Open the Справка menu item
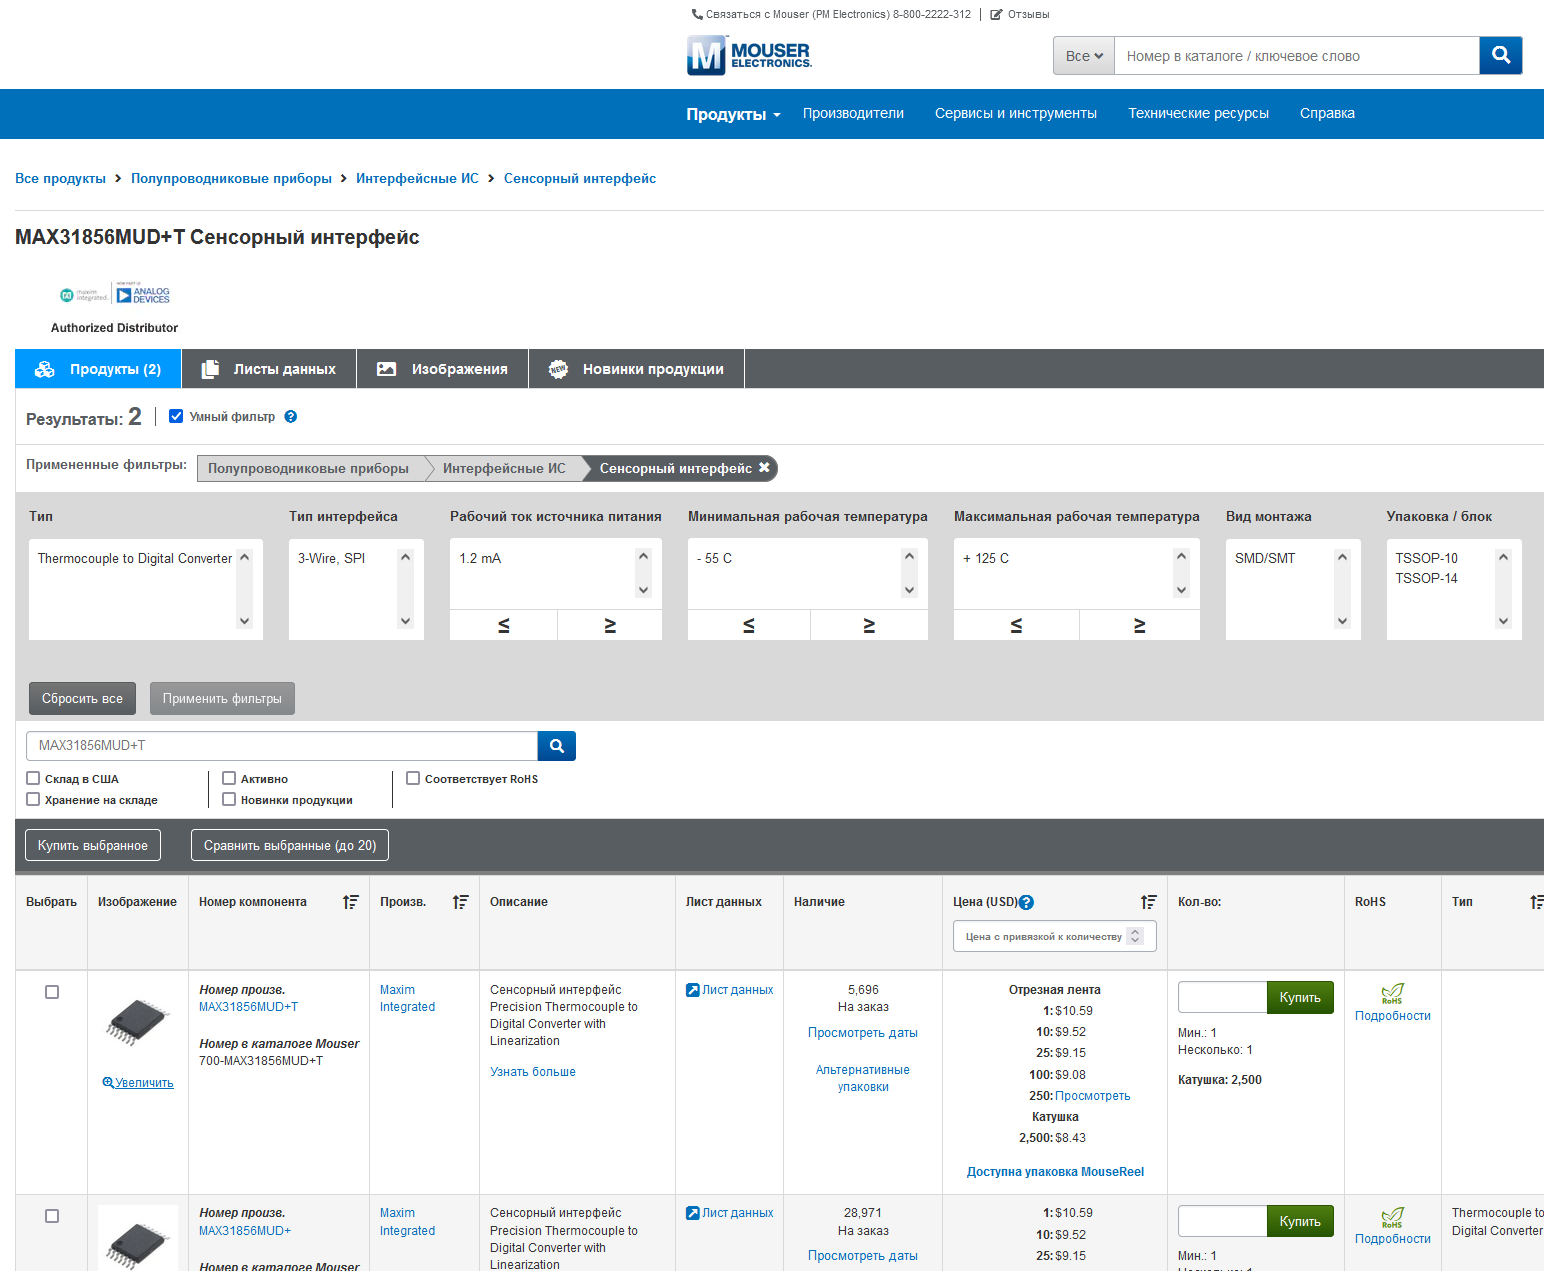Viewport: 1544px width, 1271px height. [1327, 113]
